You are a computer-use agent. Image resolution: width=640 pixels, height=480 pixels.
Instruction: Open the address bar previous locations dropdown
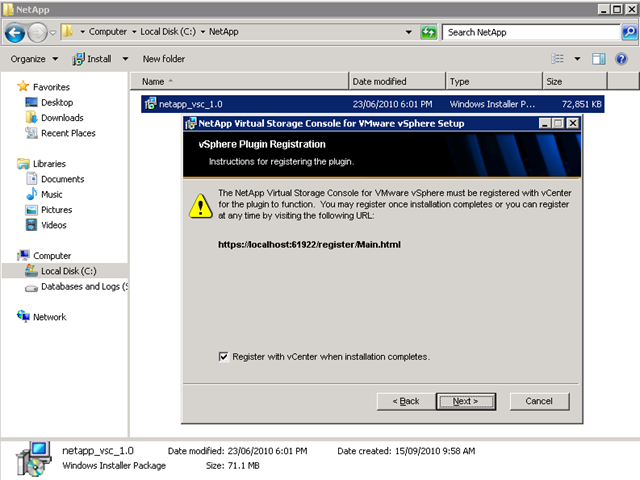(x=408, y=32)
